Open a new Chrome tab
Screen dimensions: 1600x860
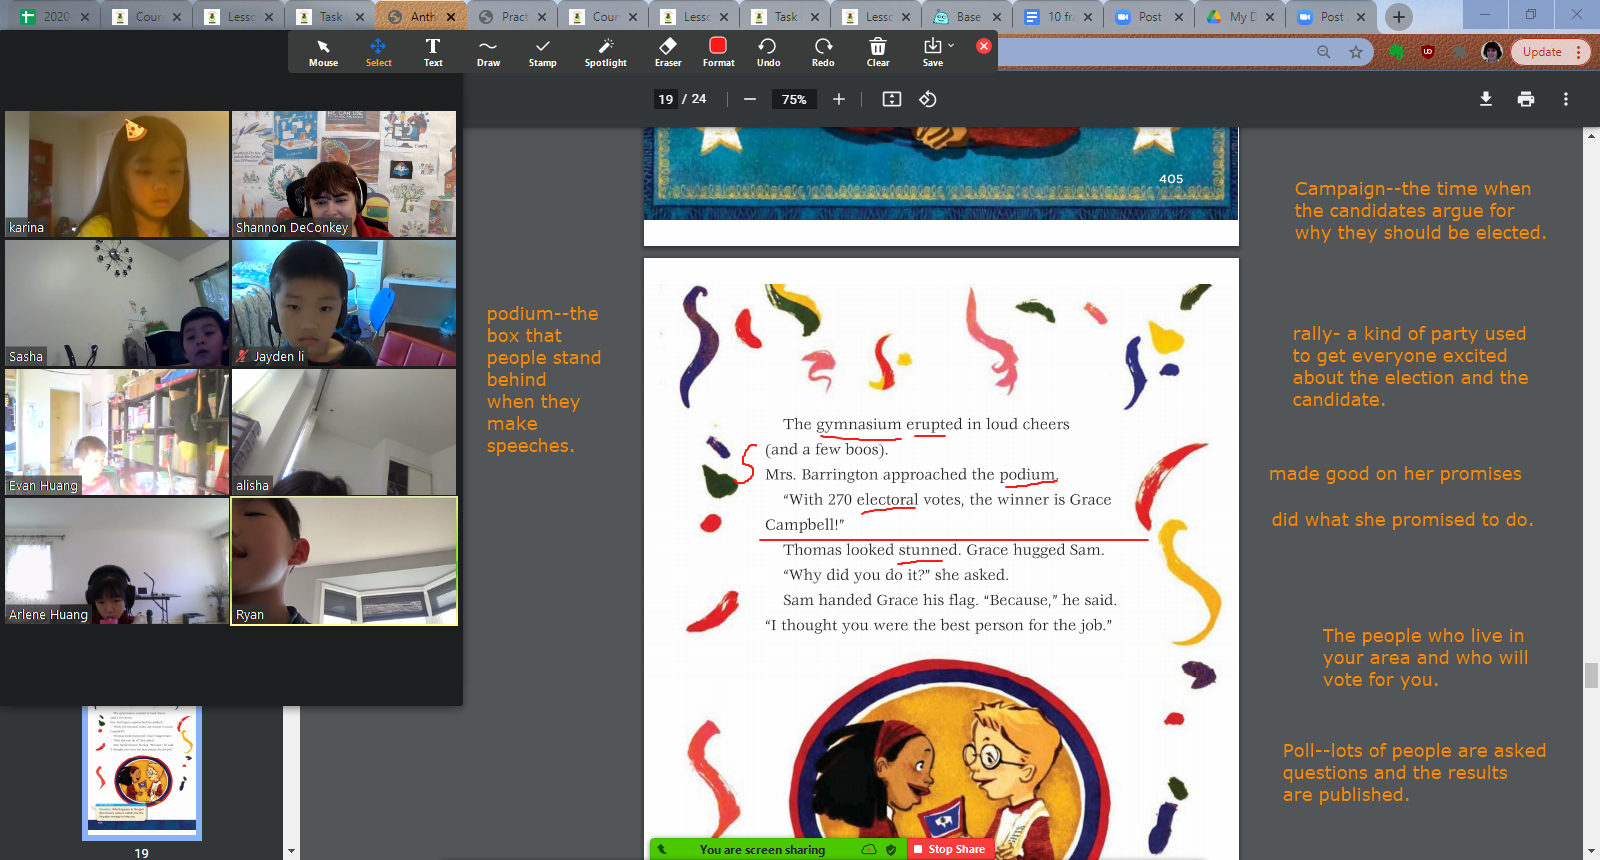(1399, 17)
